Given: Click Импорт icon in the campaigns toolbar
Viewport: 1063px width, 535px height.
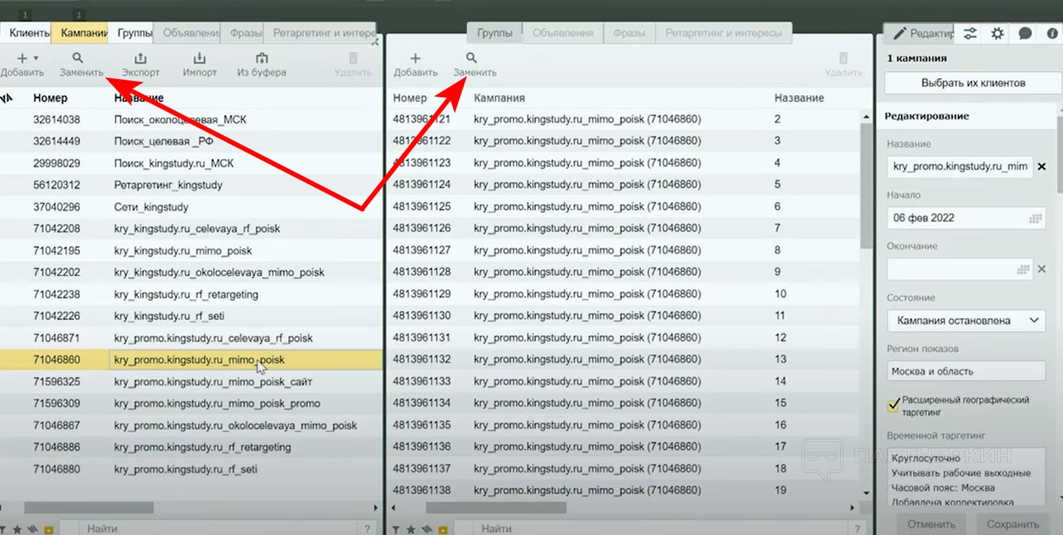Looking at the screenshot, I should 200,59.
